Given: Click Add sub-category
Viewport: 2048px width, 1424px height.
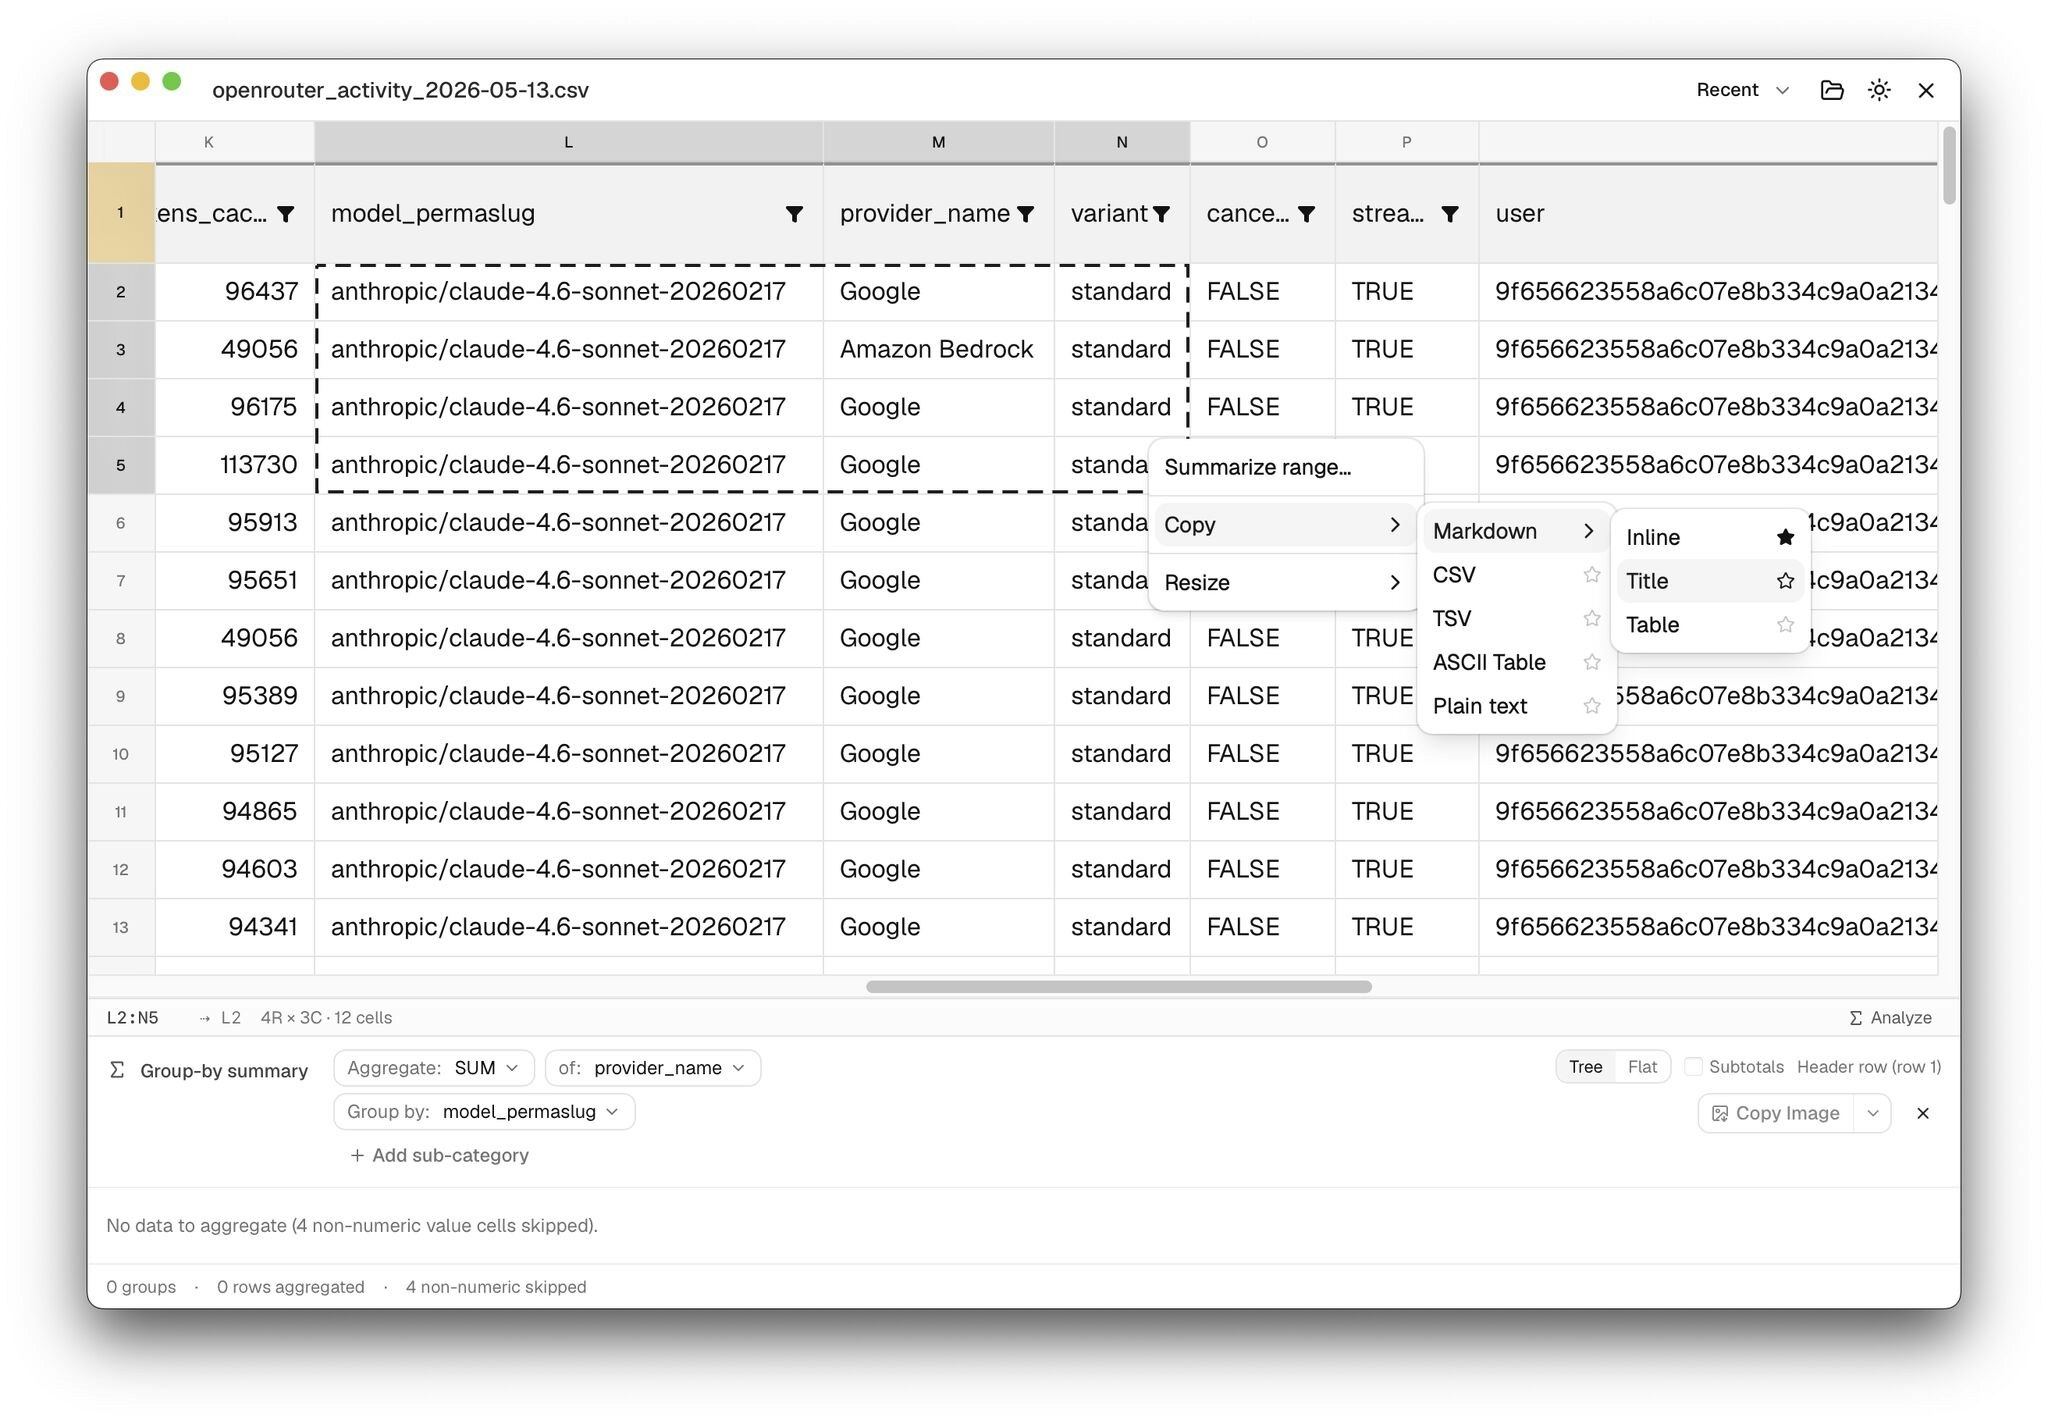Looking at the screenshot, I should [439, 1155].
